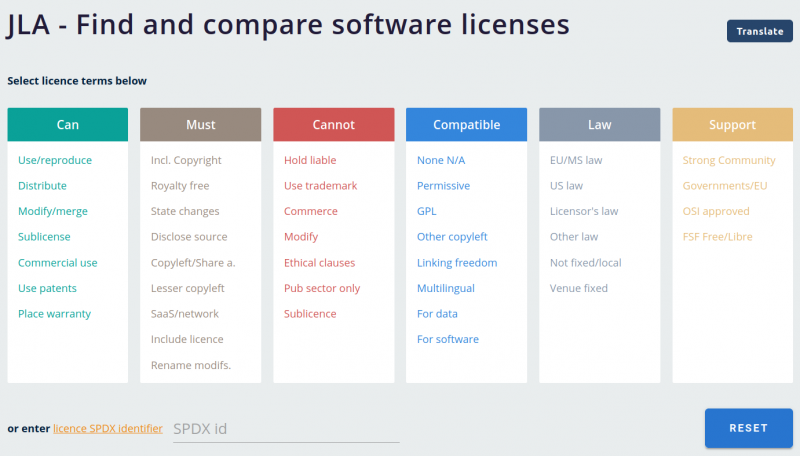Screen dimensions: 800x456
Task: Enable the Disclose source requirement
Action: click(x=189, y=237)
